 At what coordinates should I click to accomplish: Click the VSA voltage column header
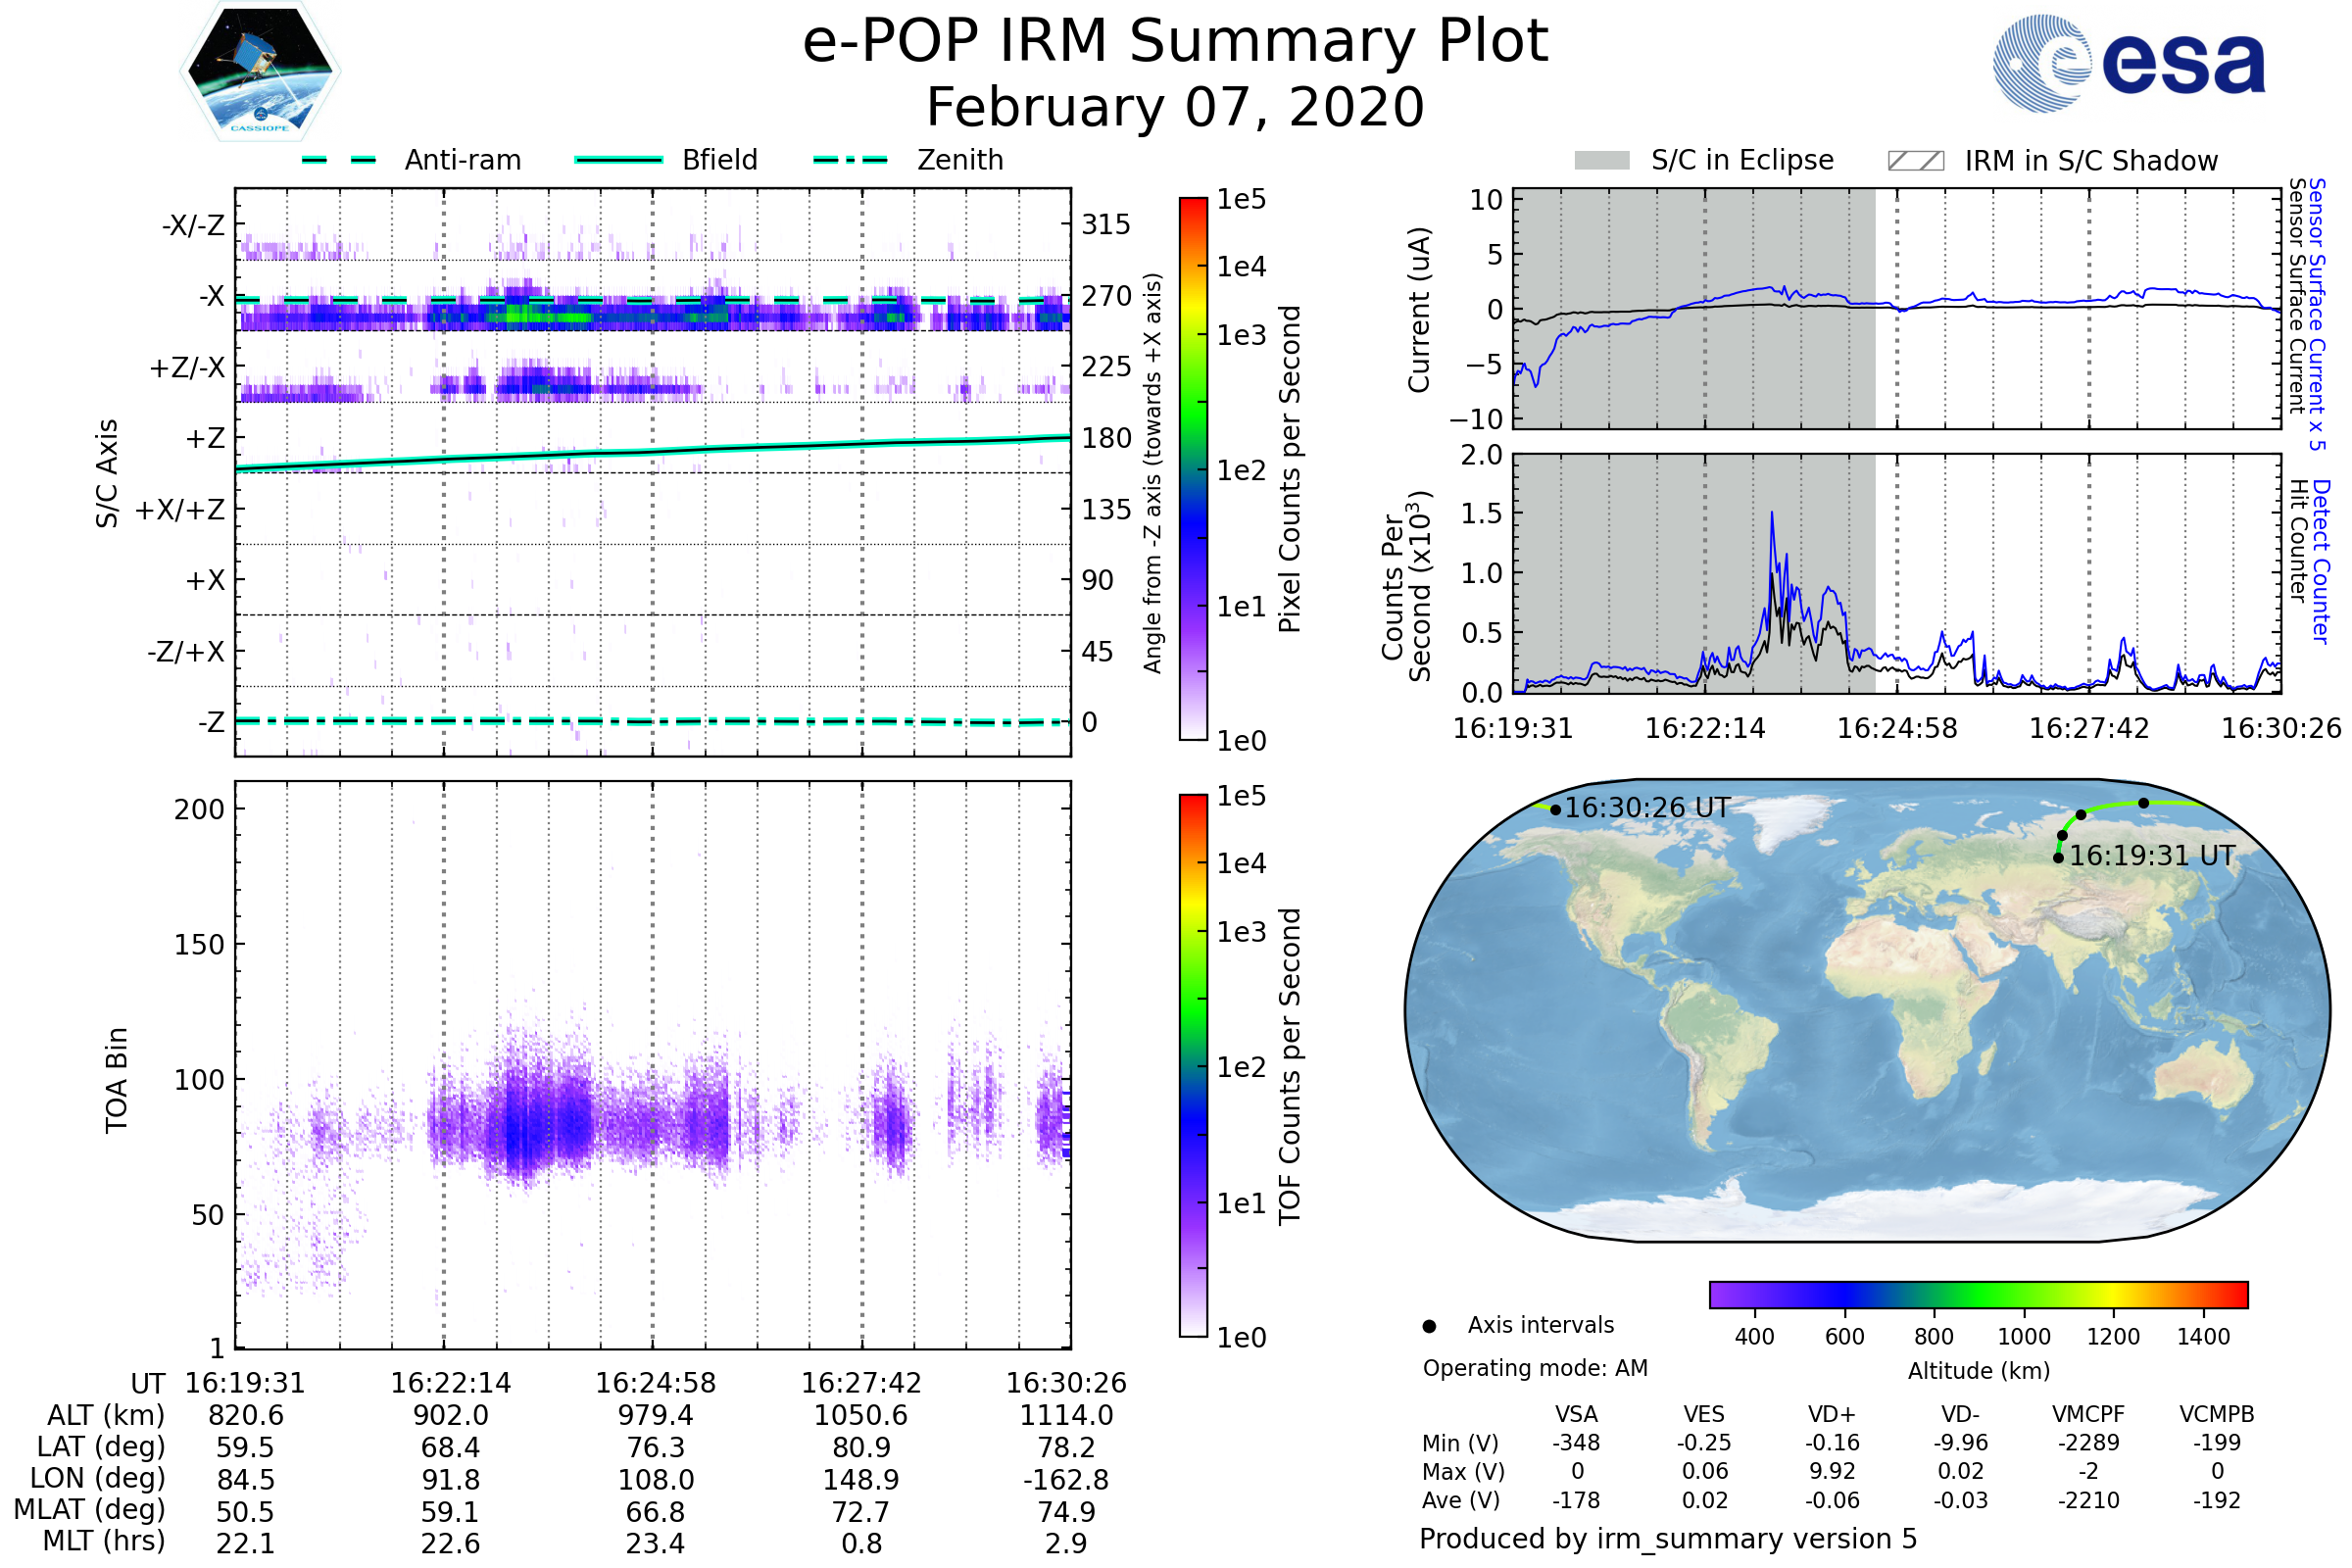(1576, 1414)
